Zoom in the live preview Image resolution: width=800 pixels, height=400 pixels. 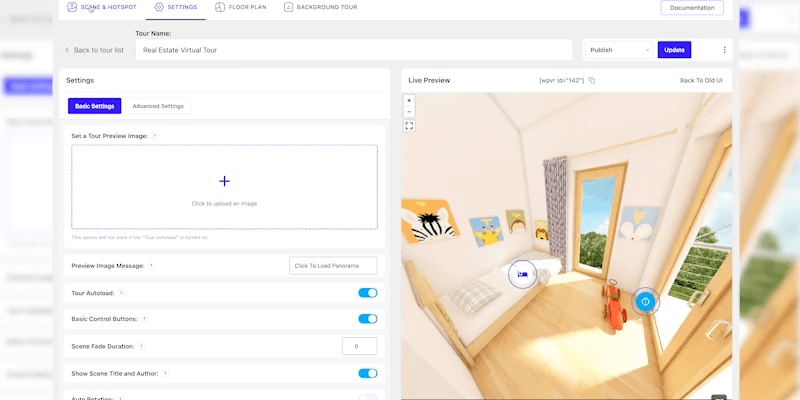(x=409, y=101)
